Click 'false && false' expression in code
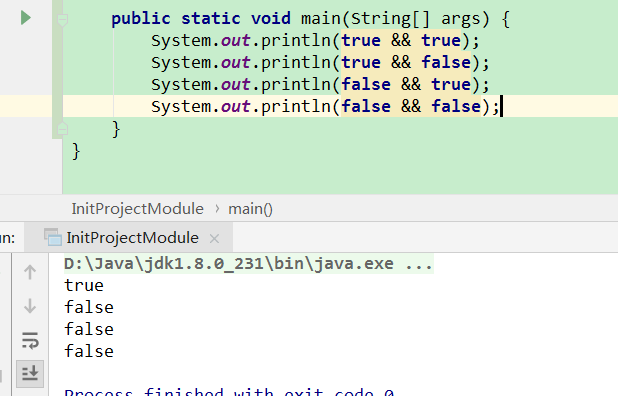Viewport: 618px width, 396px height. click(411, 106)
